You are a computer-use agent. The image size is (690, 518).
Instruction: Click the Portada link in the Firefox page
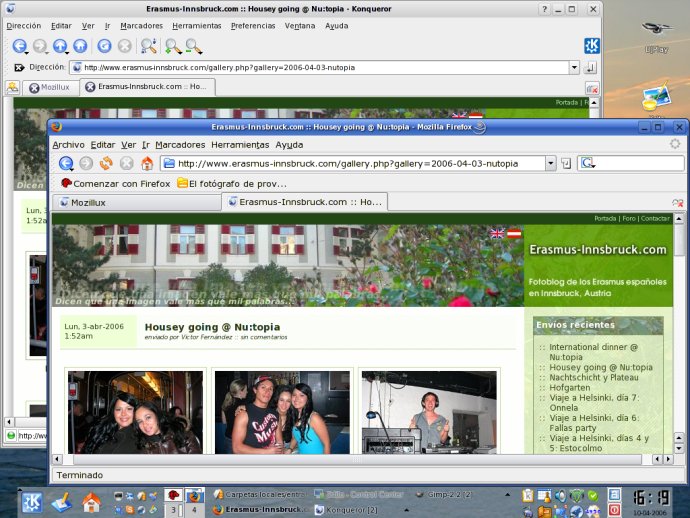point(605,218)
